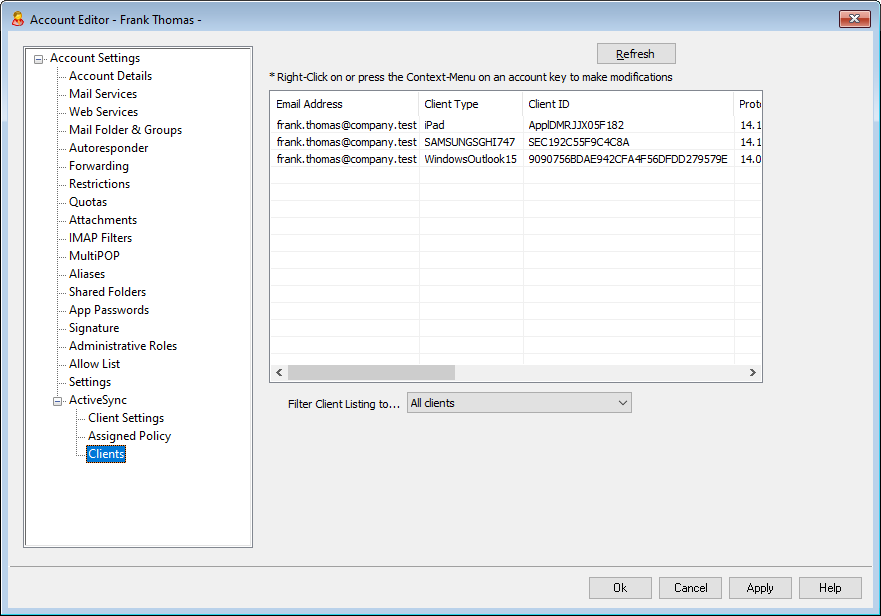Collapse the Account Settings tree node
This screenshot has height=616, width=881.
39,58
